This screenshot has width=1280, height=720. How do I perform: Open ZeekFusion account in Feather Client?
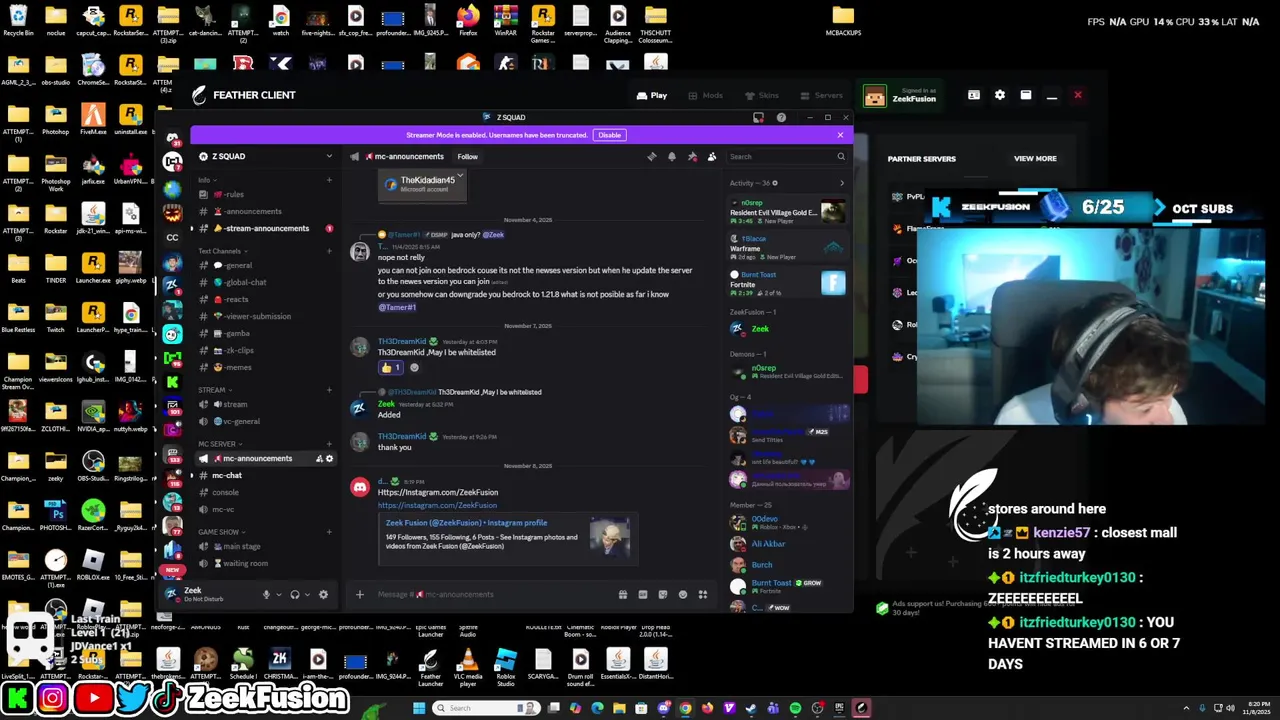(x=902, y=96)
